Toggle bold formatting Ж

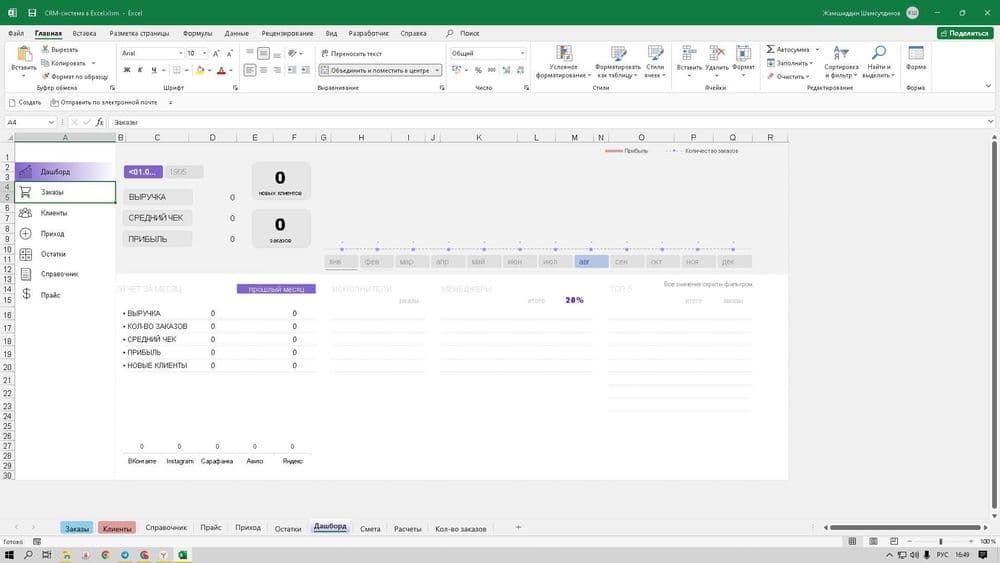(x=127, y=70)
